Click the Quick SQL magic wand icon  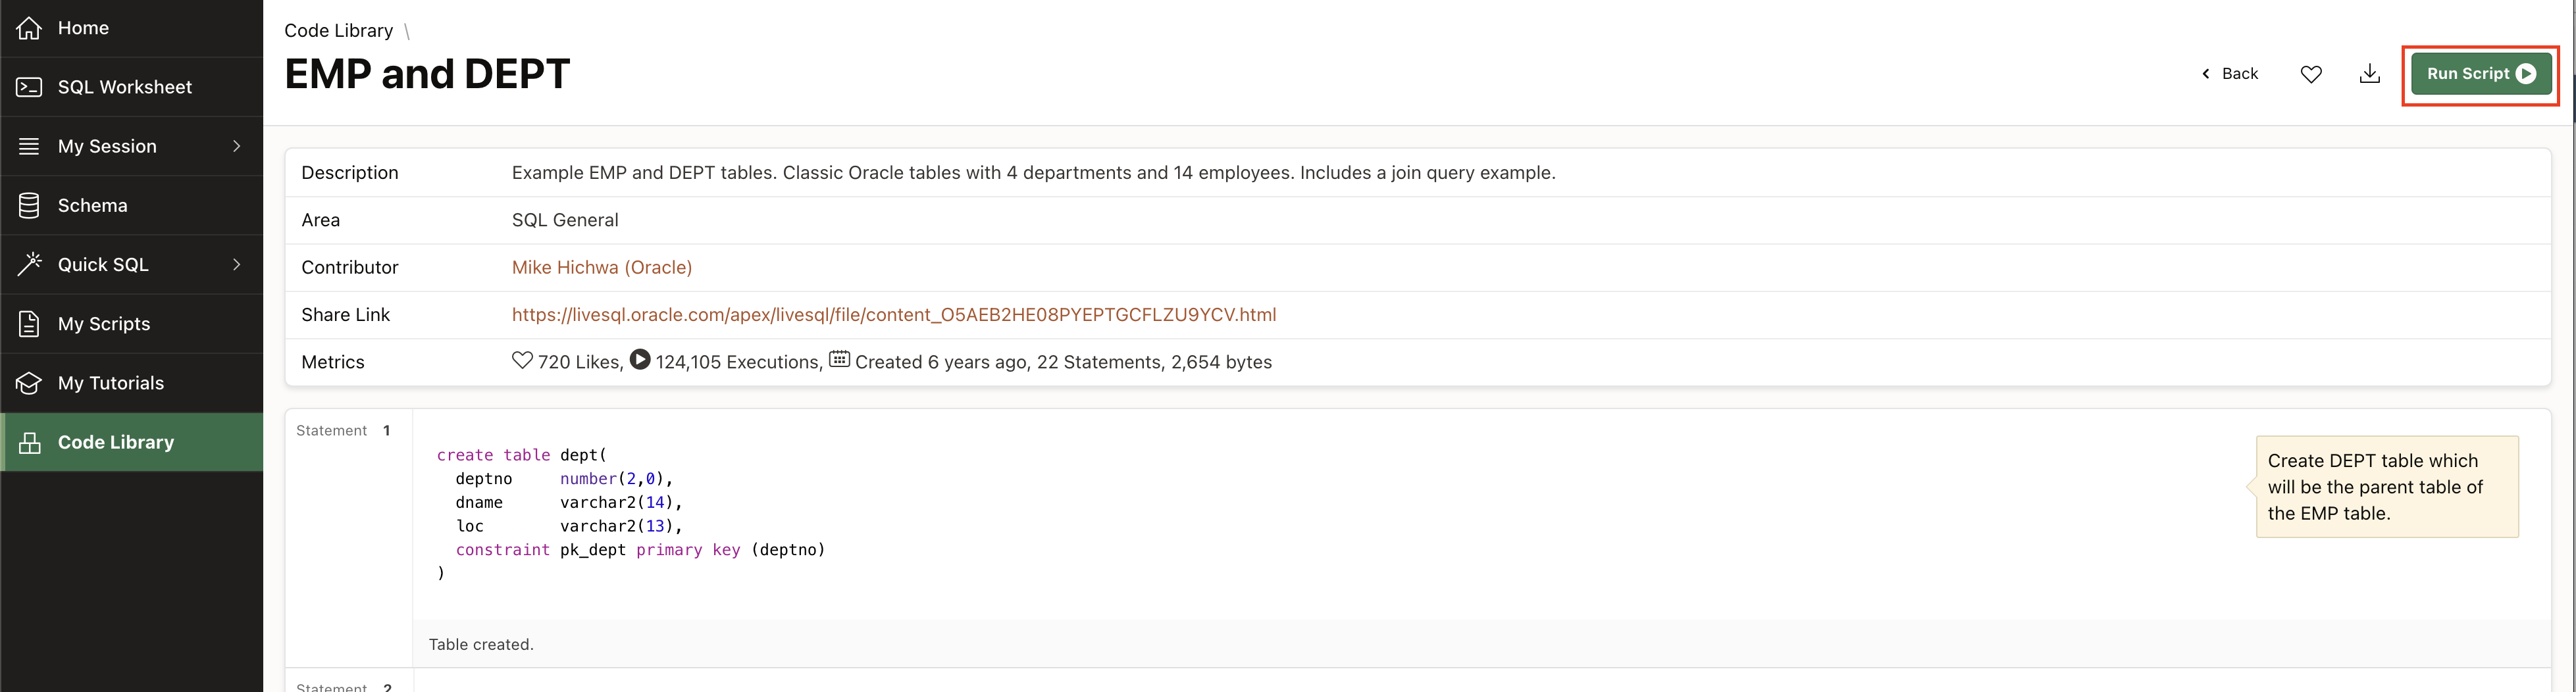point(29,264)
